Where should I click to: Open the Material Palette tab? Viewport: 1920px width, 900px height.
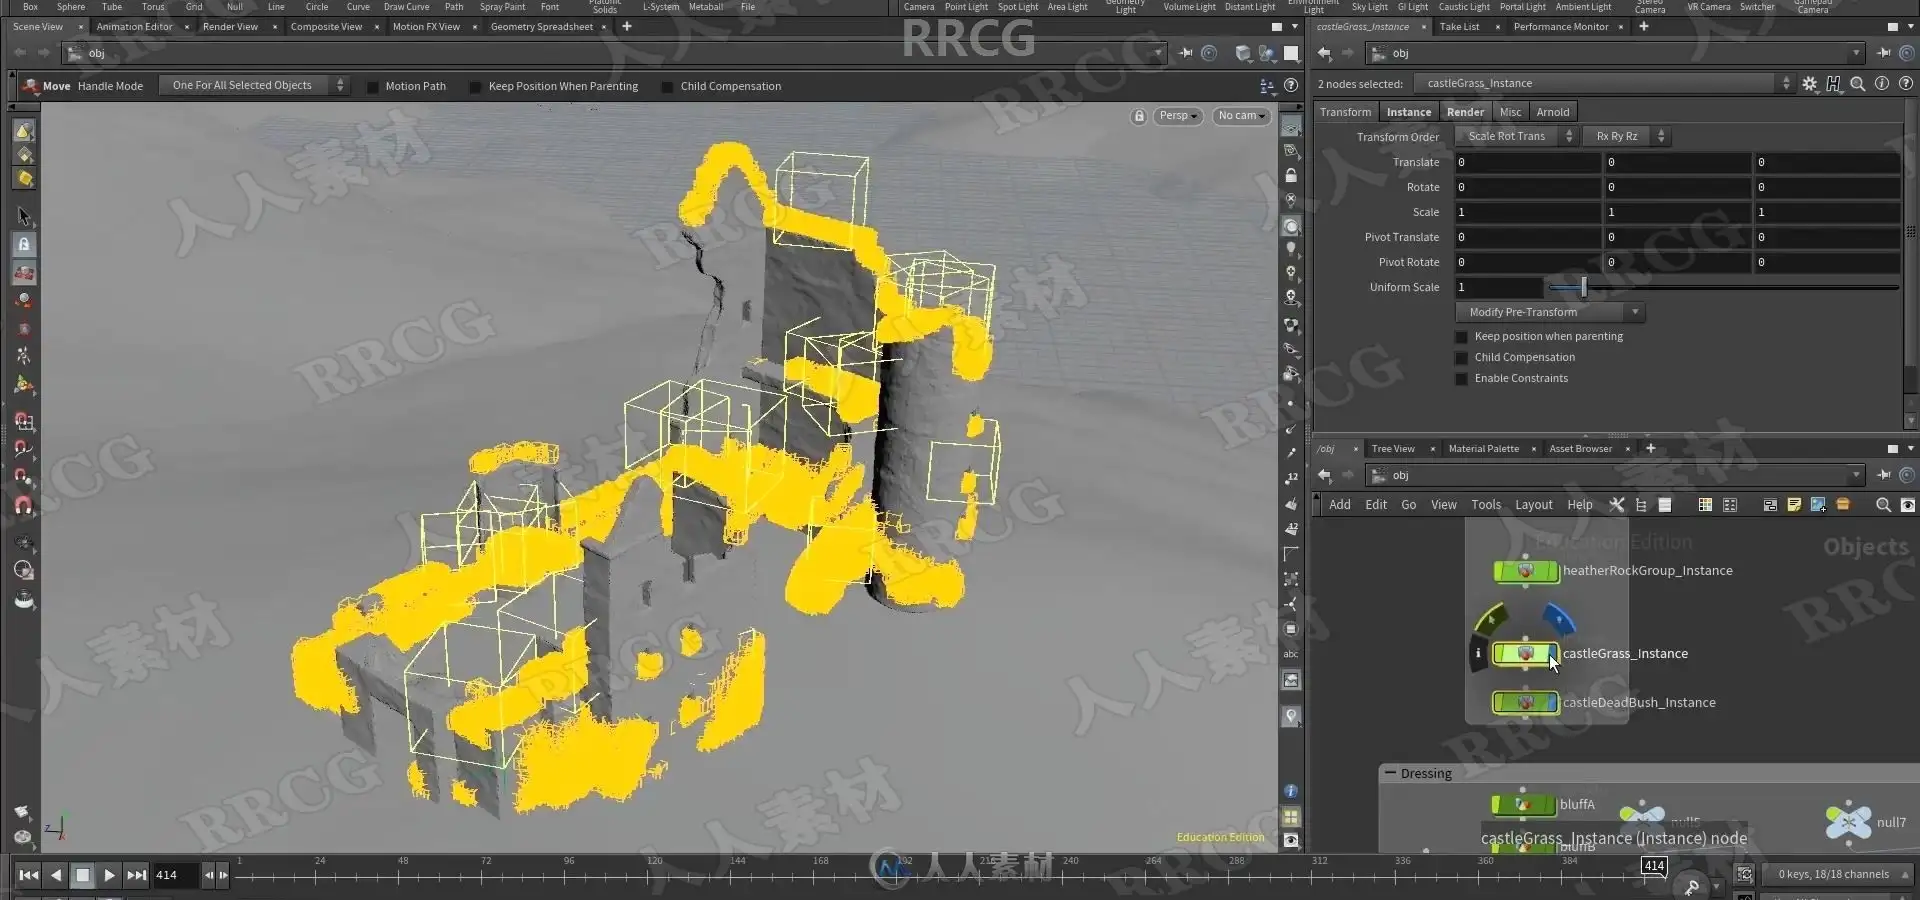pyautogui.click(x=1483, y=449)
